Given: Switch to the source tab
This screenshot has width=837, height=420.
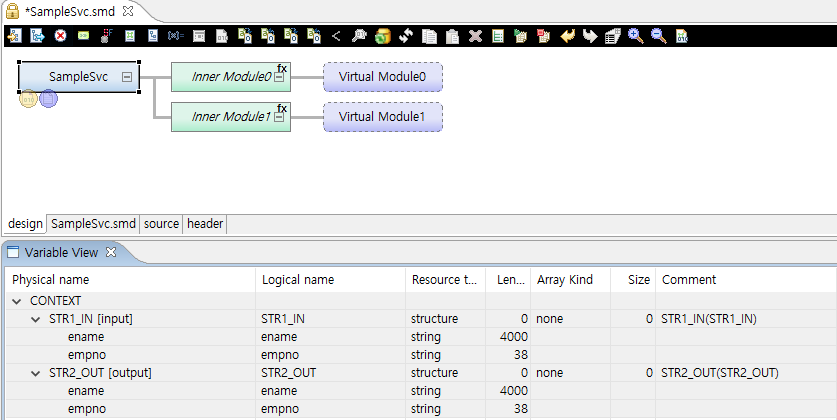Looking at the screenshot, I should [x=161, y=224].
